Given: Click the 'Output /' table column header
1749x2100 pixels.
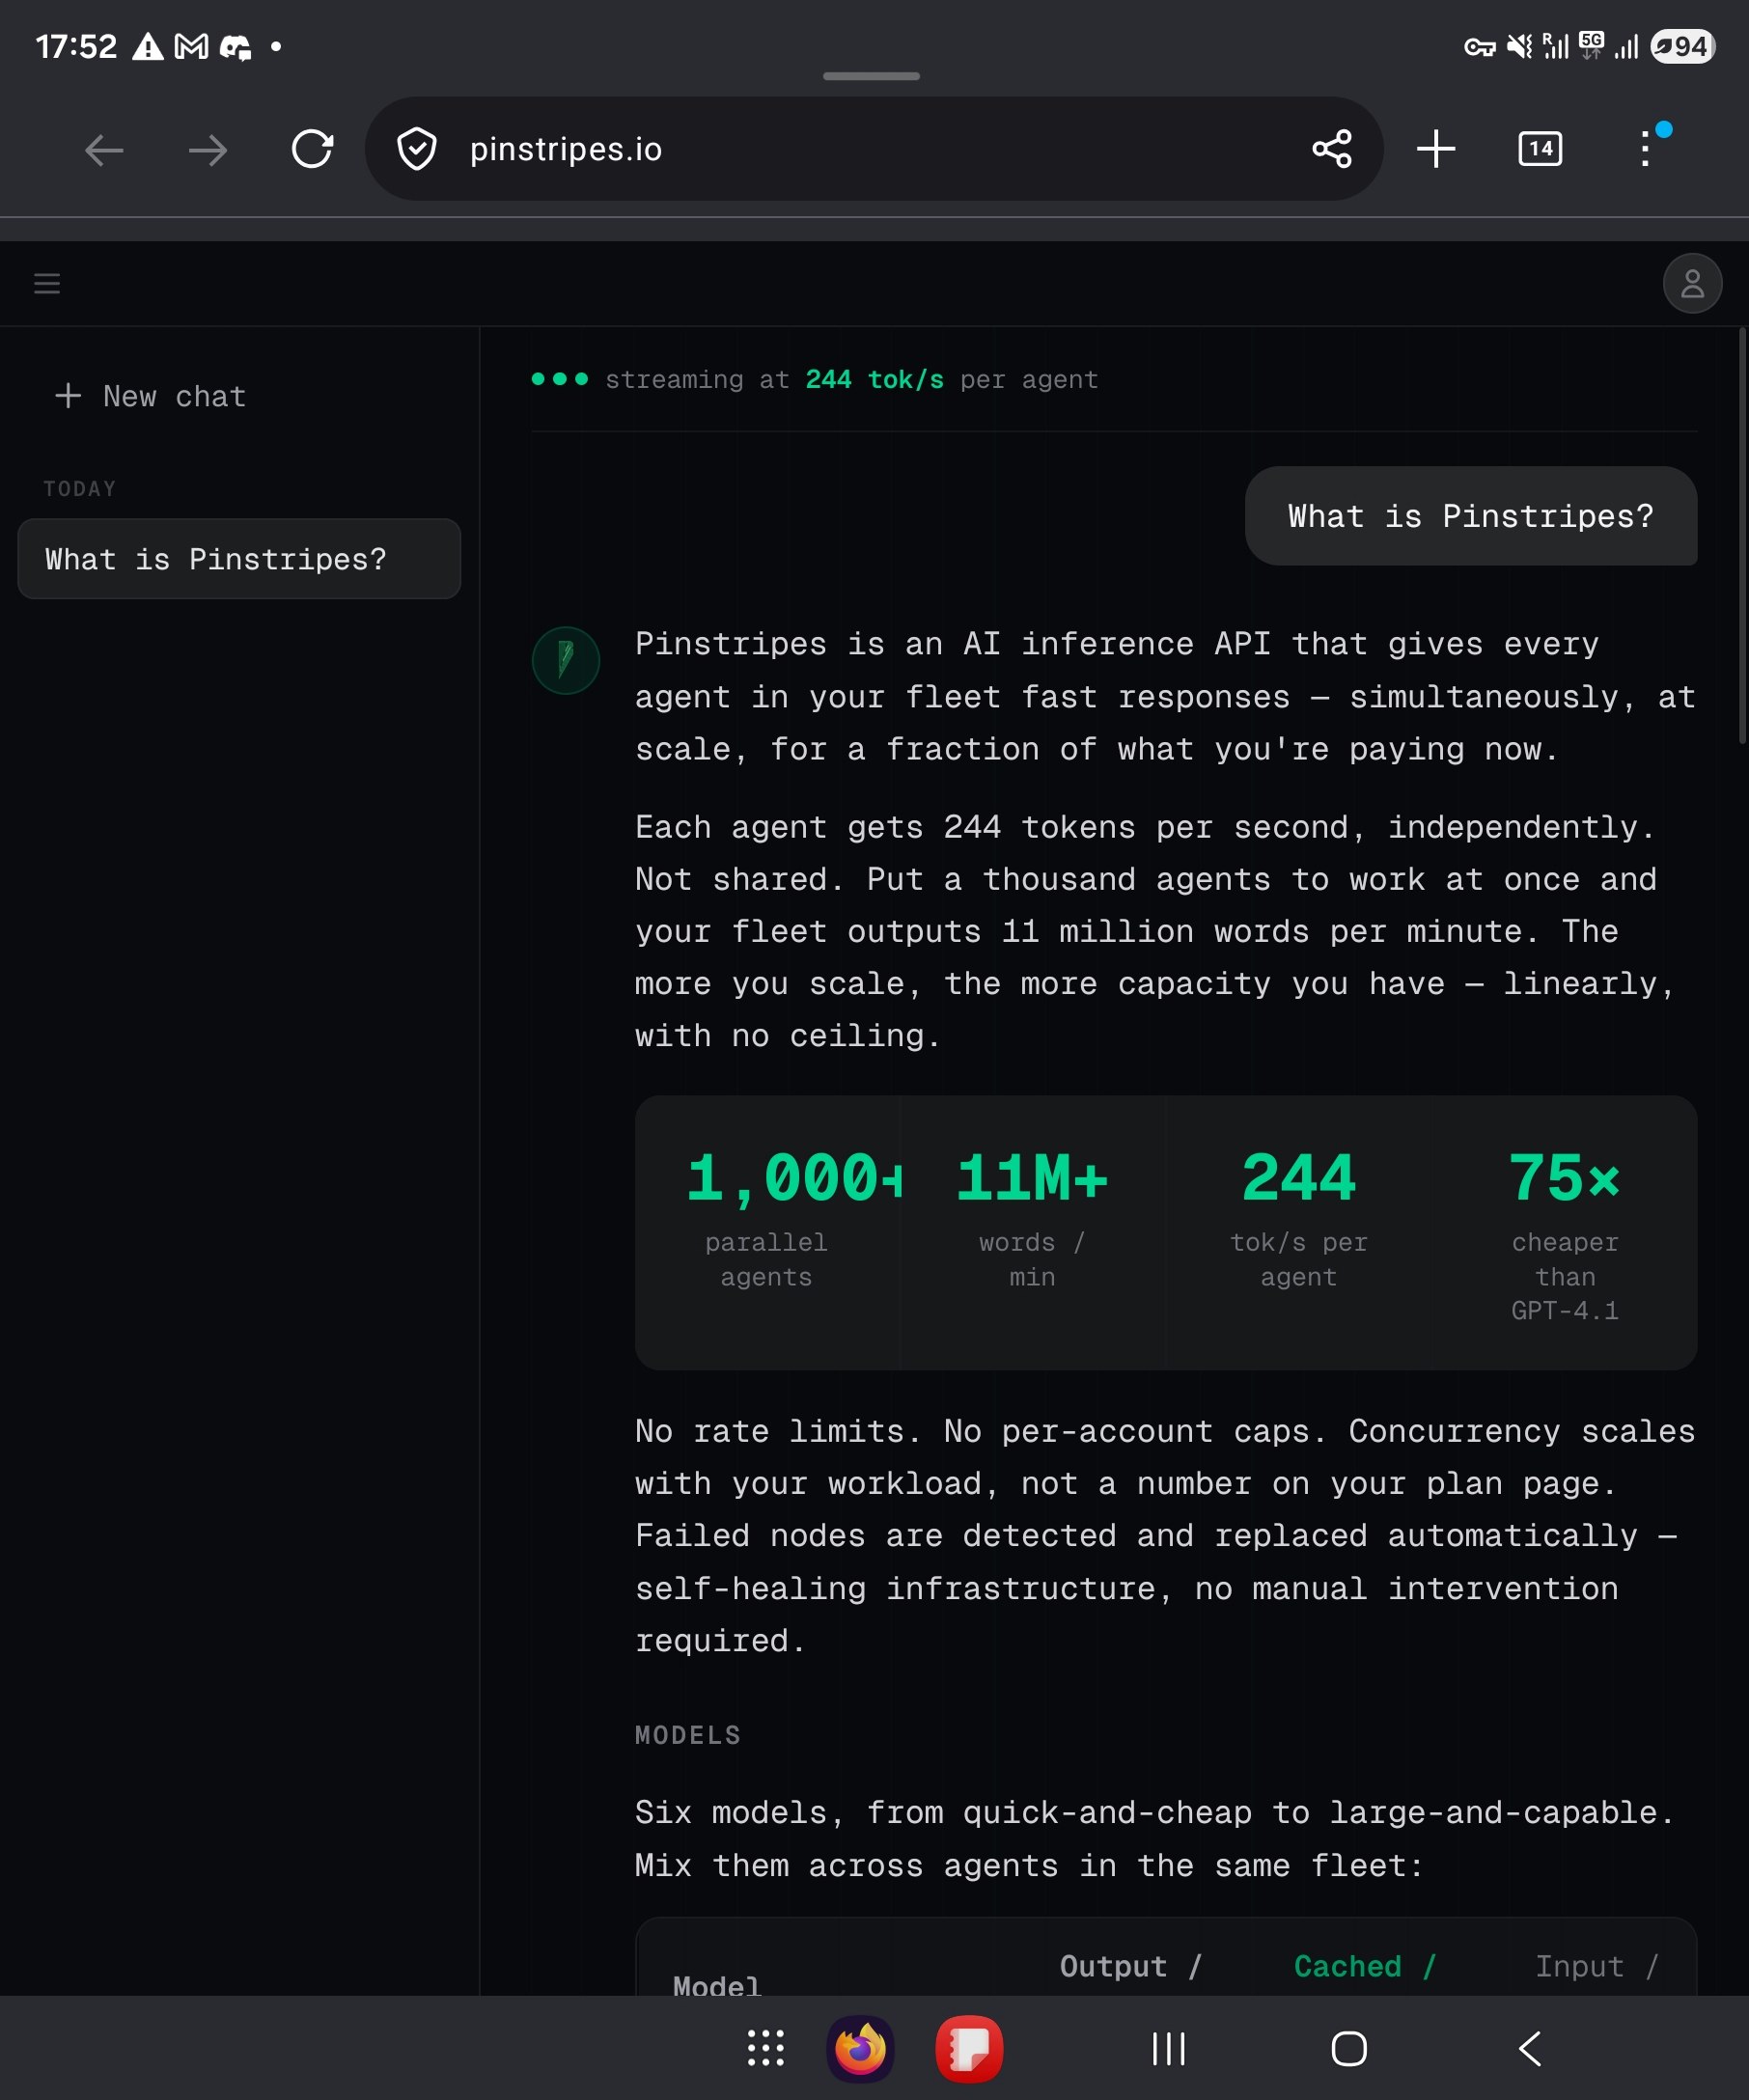Looking at the screenshot, I should click(x=1130, y=1966).
